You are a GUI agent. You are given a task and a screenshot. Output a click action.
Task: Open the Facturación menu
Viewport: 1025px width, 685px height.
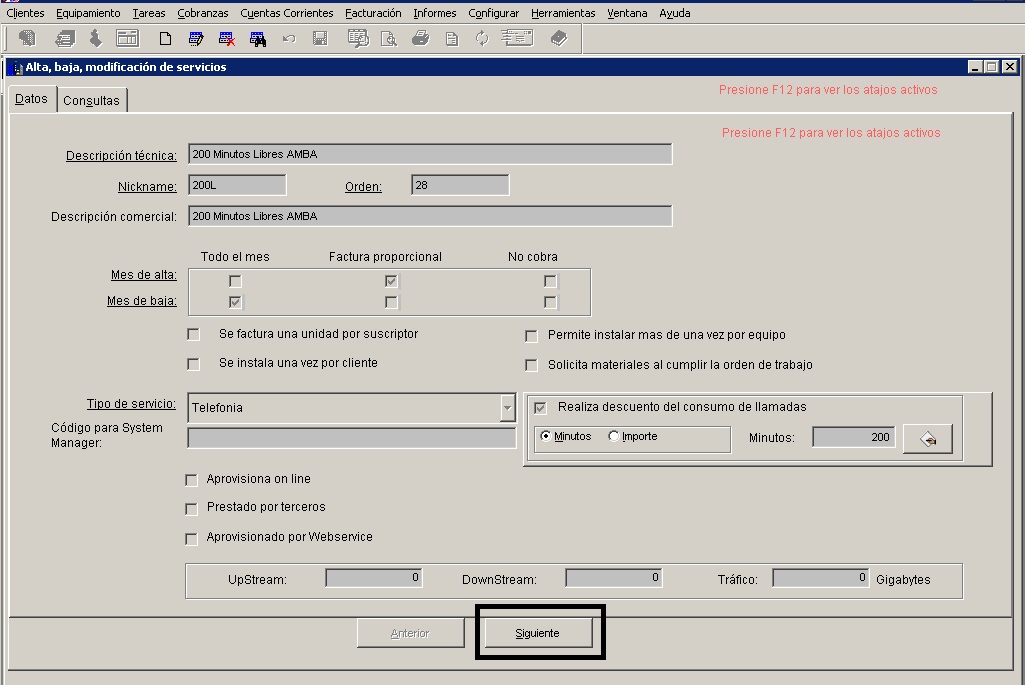(x=373, y=13)
